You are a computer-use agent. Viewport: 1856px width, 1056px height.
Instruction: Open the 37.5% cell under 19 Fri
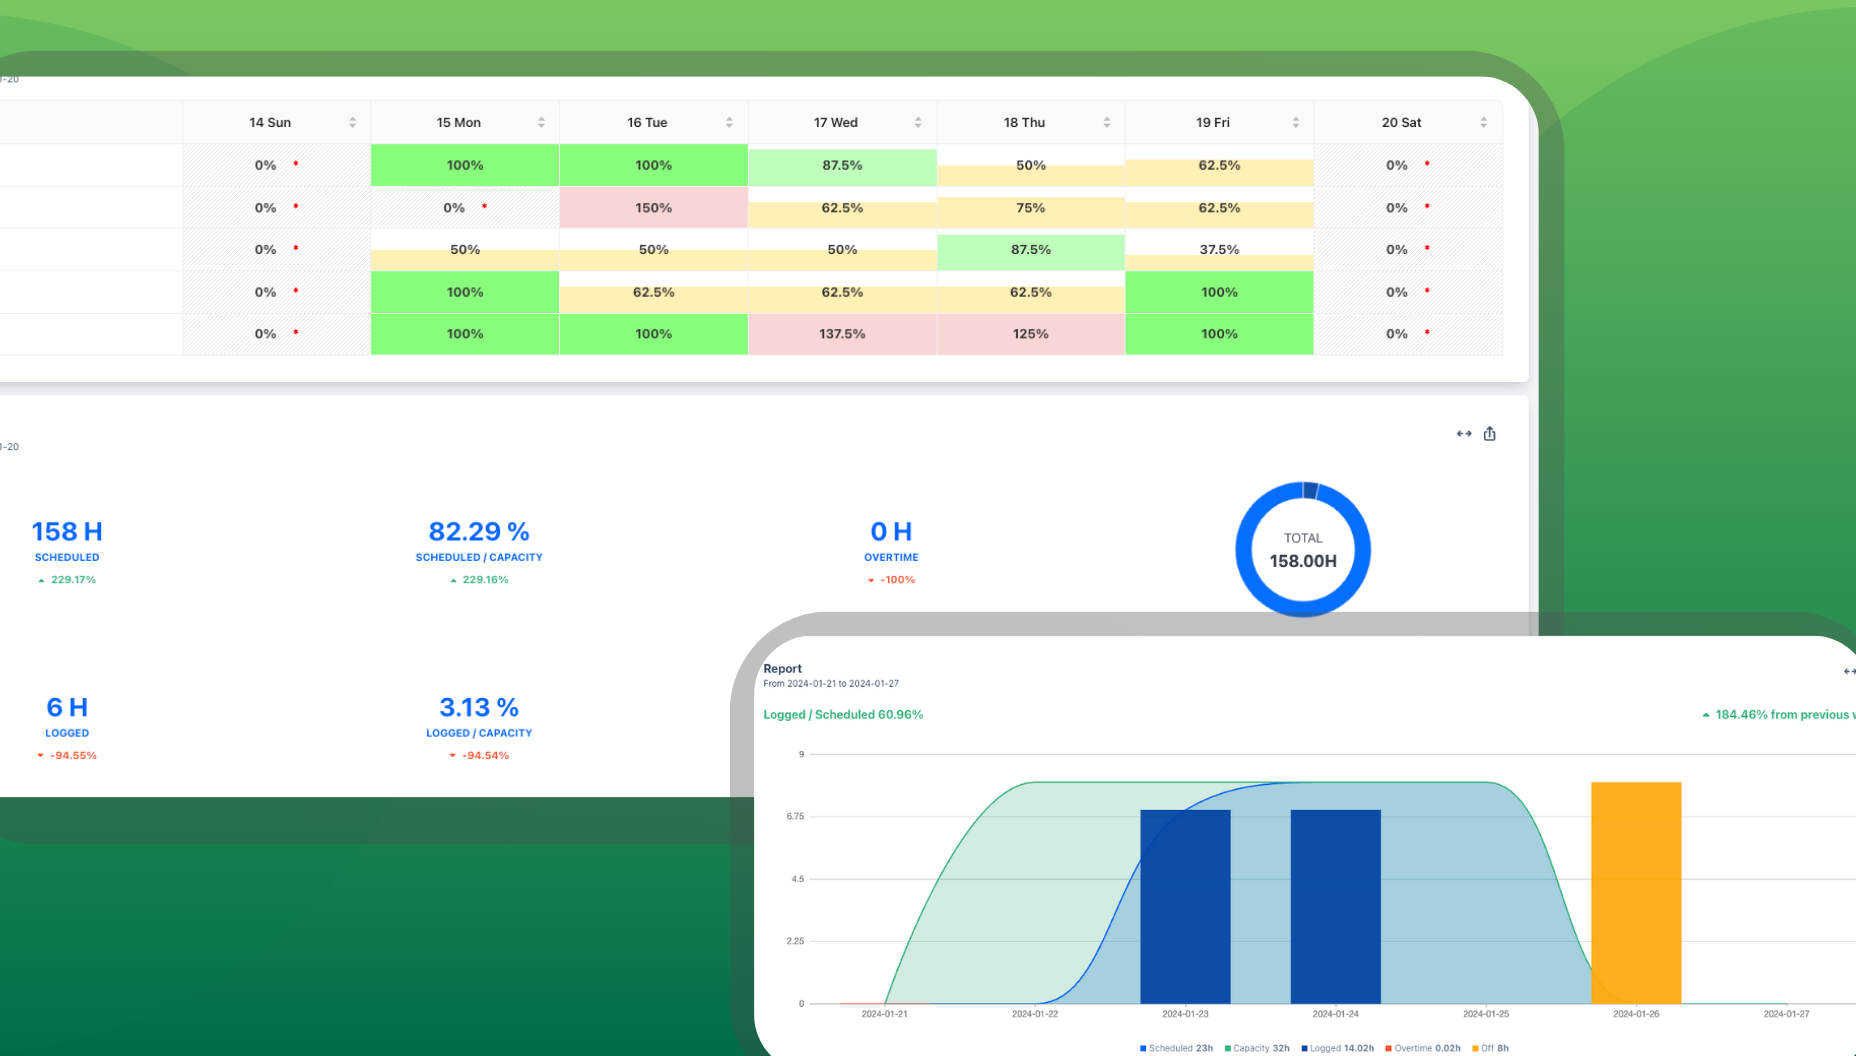1219,250
